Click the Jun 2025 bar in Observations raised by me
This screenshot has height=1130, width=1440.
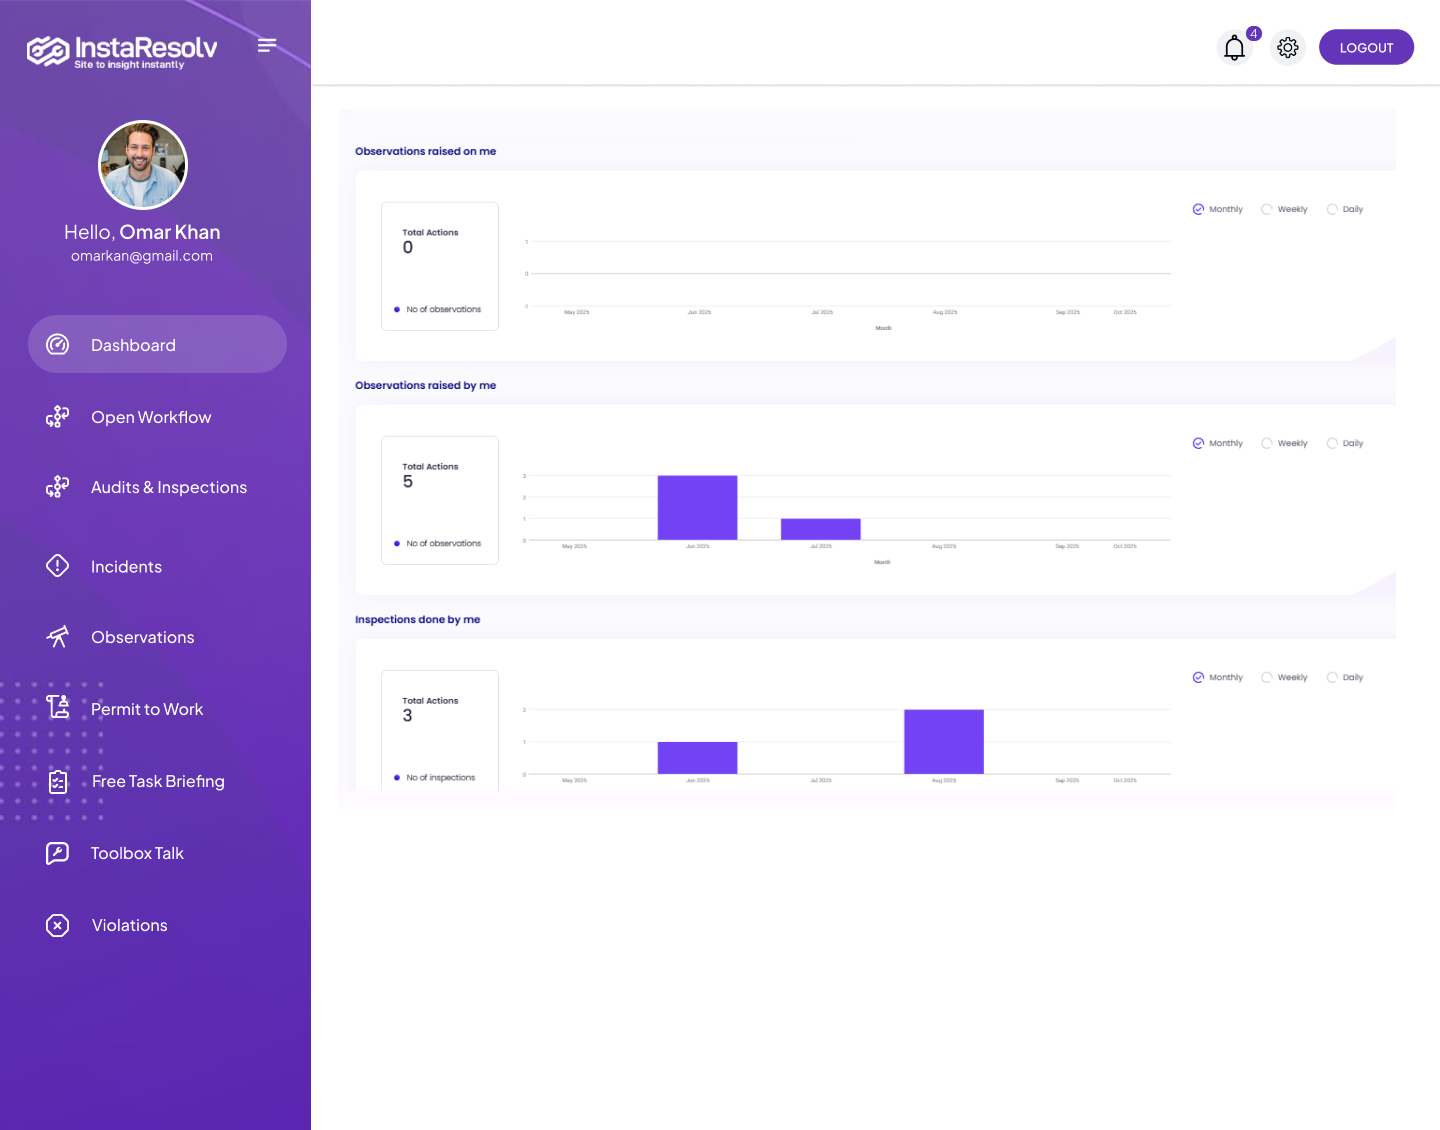(x=697, y=508)
